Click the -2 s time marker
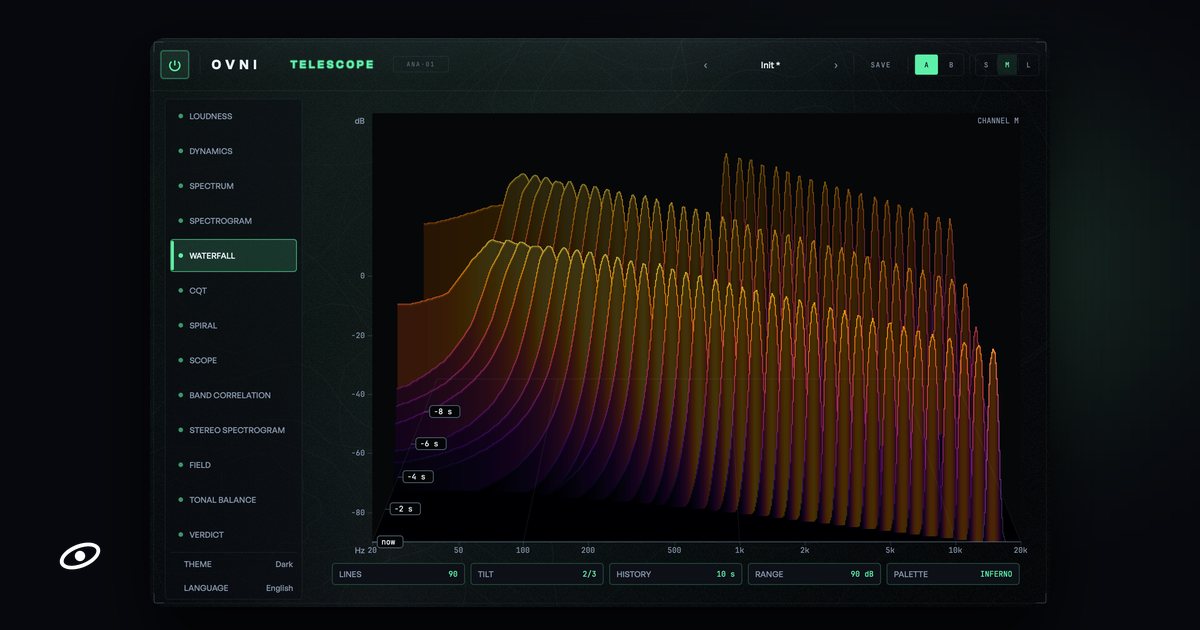1200x630 pixels. [405, 509]
